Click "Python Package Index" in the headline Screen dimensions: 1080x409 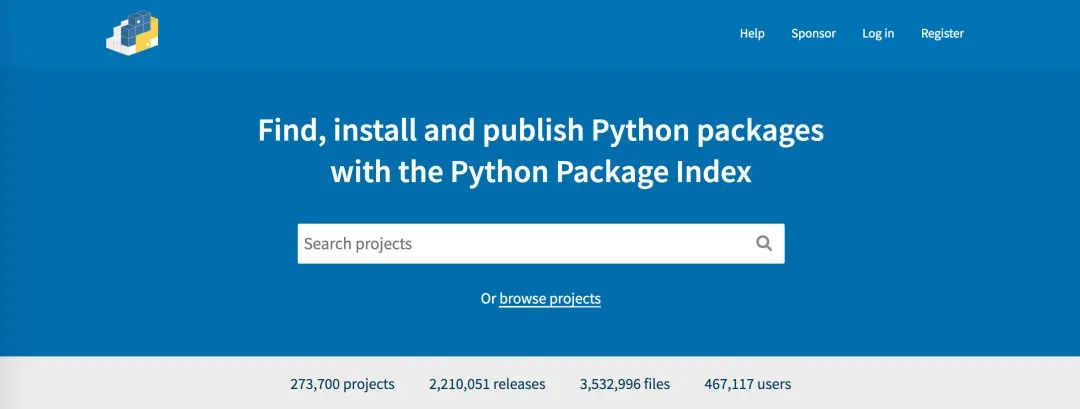coord(600,173)
